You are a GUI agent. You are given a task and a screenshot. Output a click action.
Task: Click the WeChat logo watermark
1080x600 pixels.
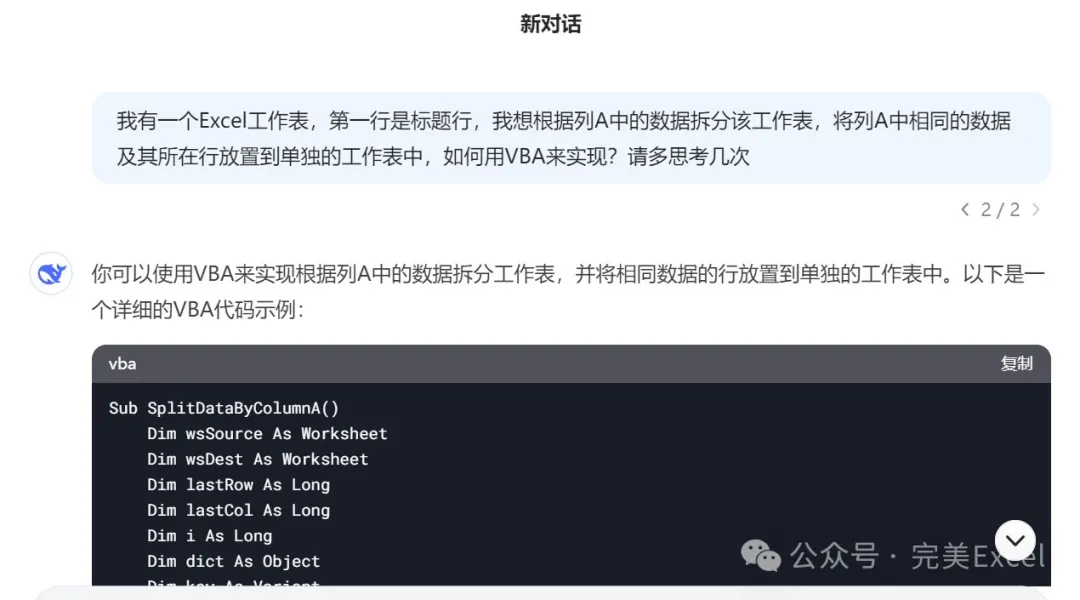[x=760, y=555]
